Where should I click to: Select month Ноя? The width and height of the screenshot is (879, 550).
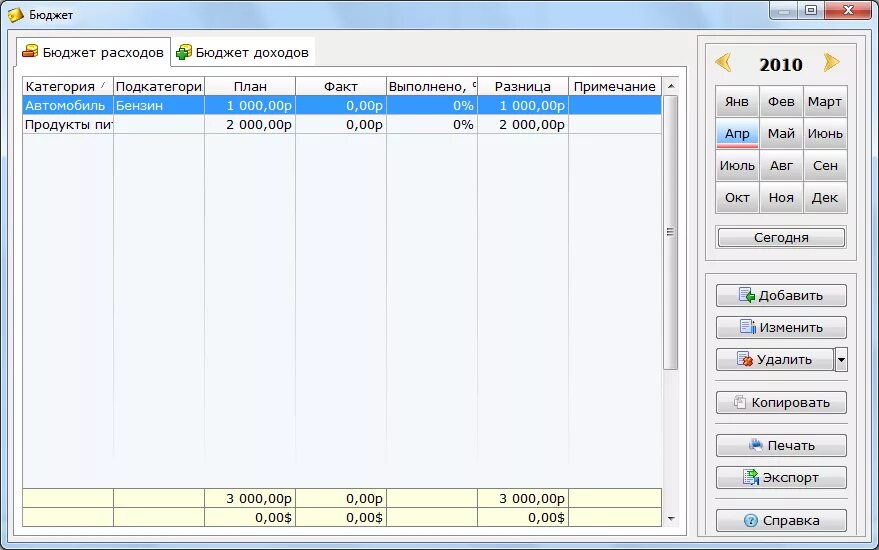781,197
